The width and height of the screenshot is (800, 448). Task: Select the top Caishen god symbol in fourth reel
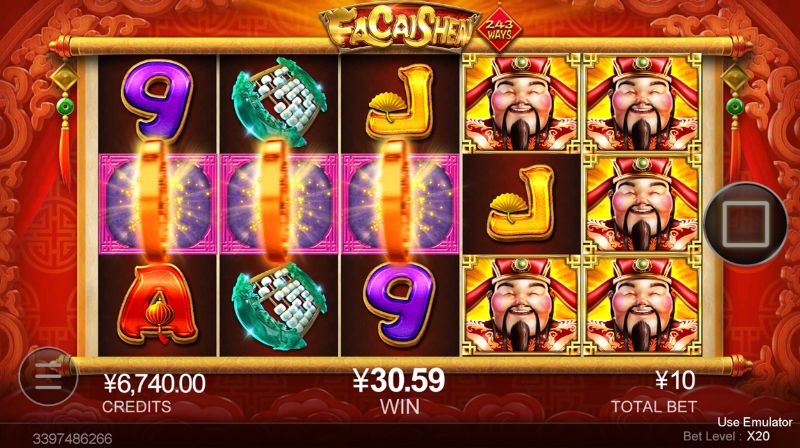click(521, 104)
